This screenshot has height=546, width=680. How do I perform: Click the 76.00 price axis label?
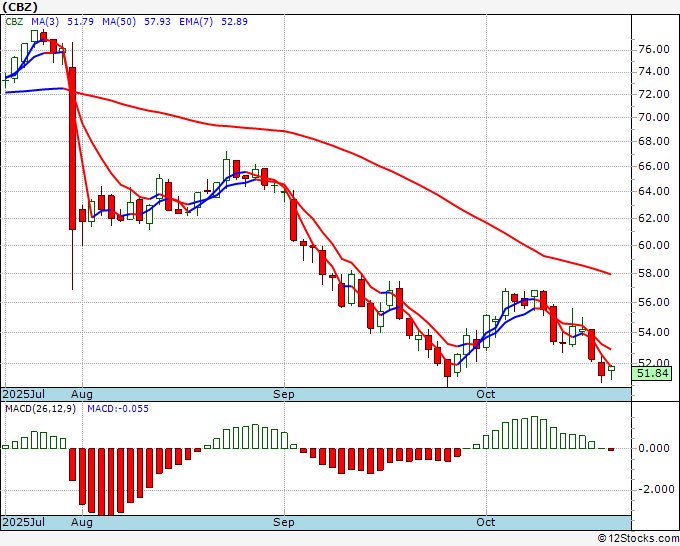click(x=654, y=49)
